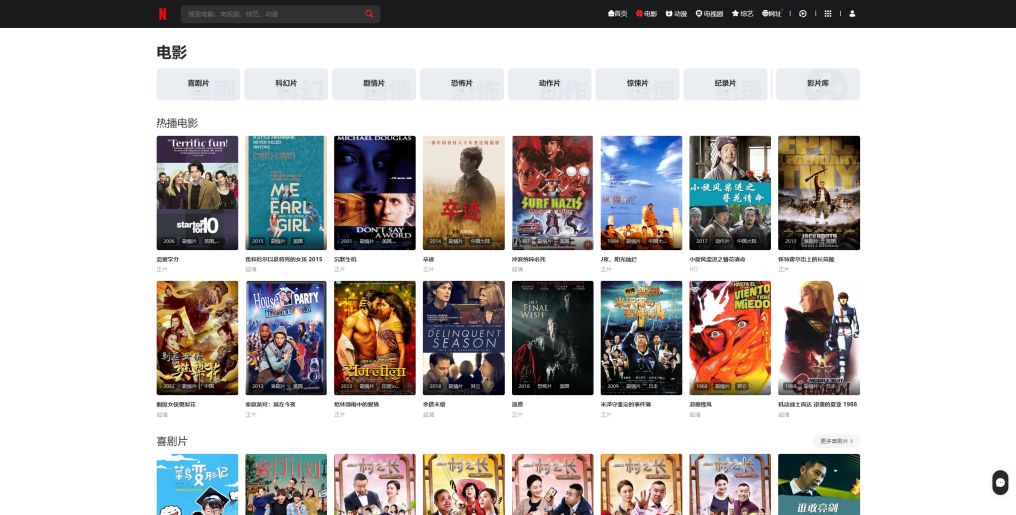Open the user account icon
The height and width of the screenshot is (515, 1016).
click(x=852, y=14)
